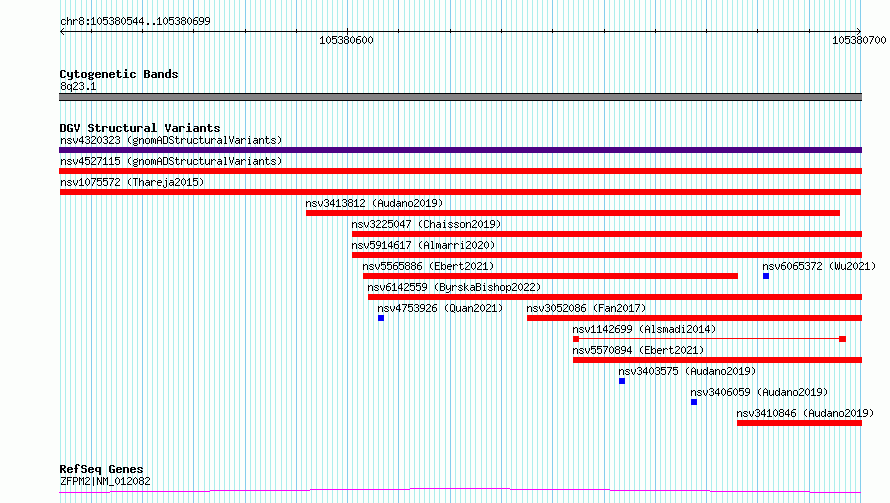Click the 105380700 ruler position label
Screen dimensions: 890x503
coord(859,40)
